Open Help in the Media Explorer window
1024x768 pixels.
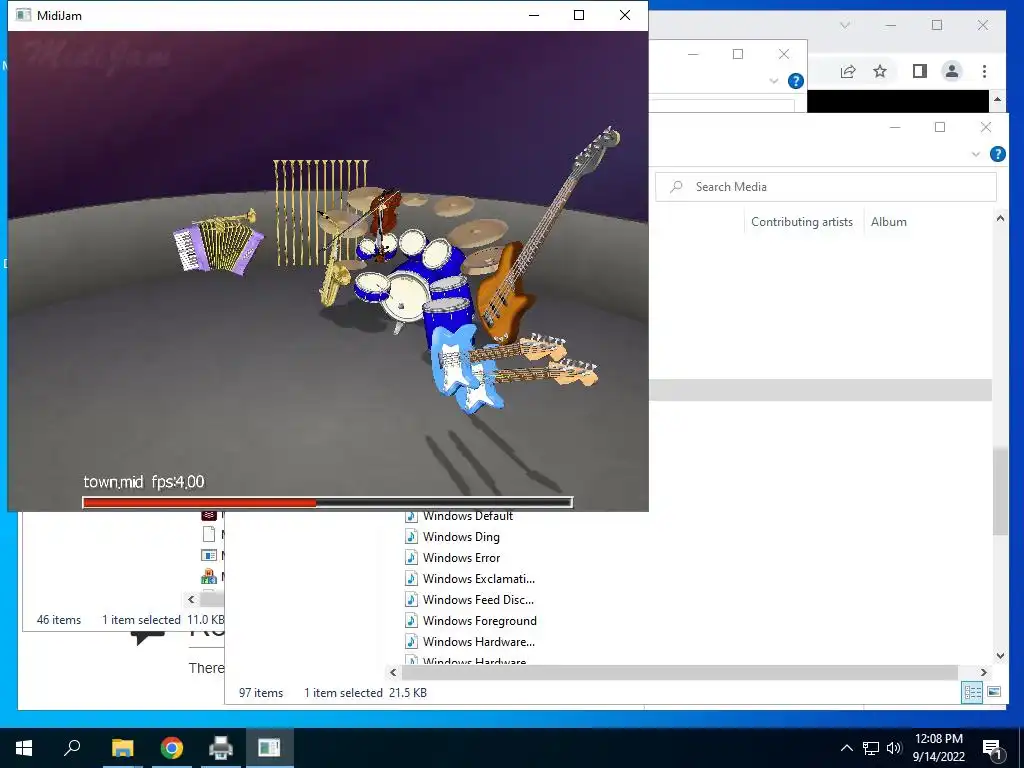pyautogui.click(x=997, y=154)
